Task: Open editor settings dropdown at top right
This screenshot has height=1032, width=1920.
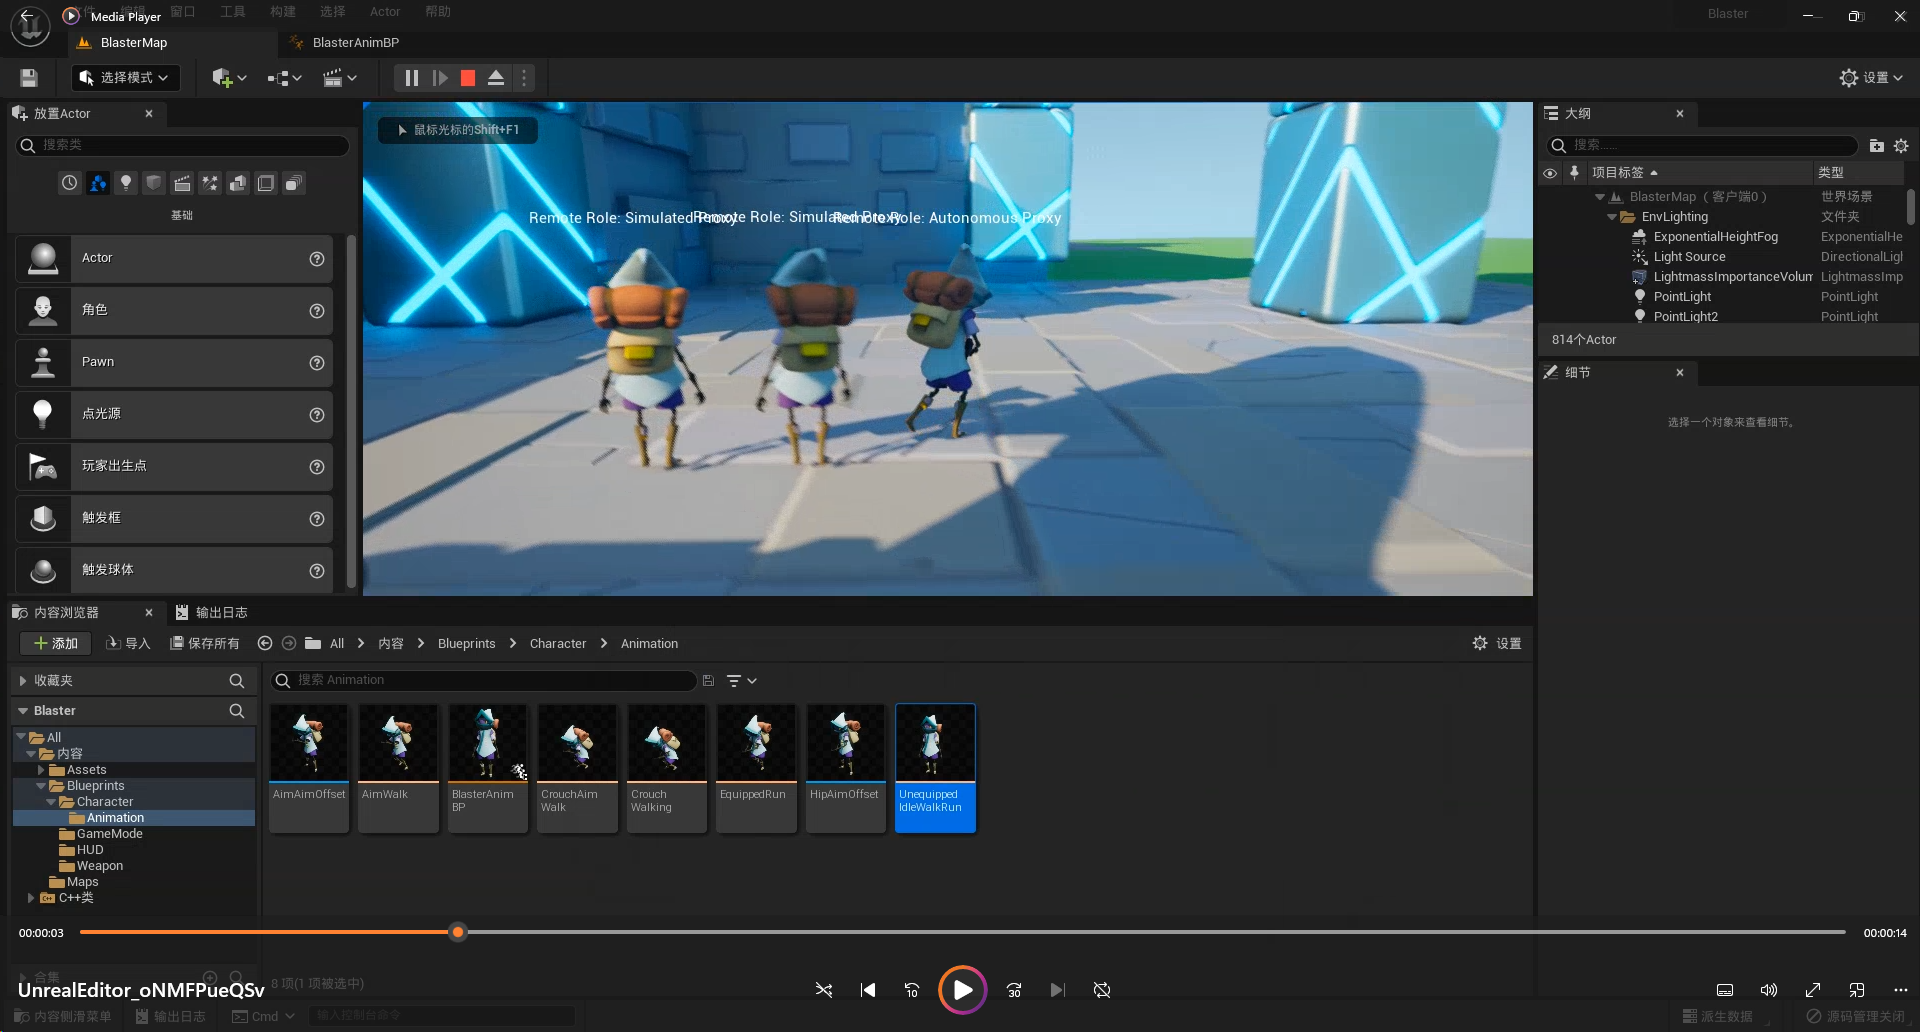Action: coord(1871,78)
